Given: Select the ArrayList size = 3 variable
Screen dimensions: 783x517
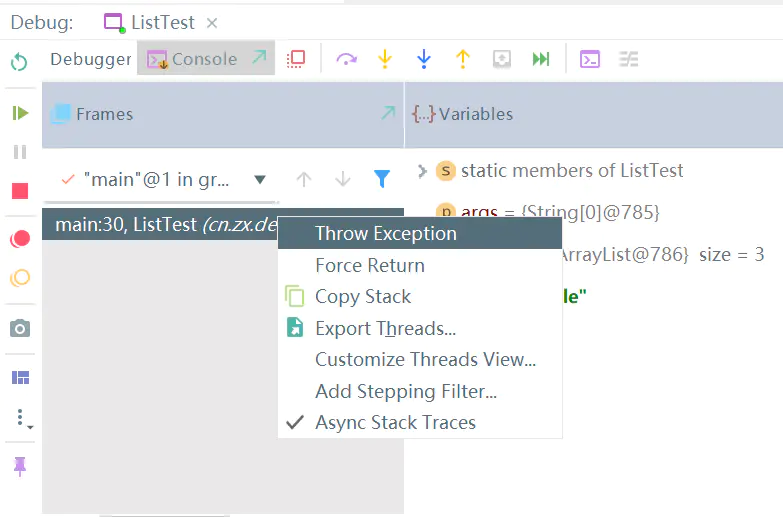Looking at the screenshot, I should pos(662,255).
